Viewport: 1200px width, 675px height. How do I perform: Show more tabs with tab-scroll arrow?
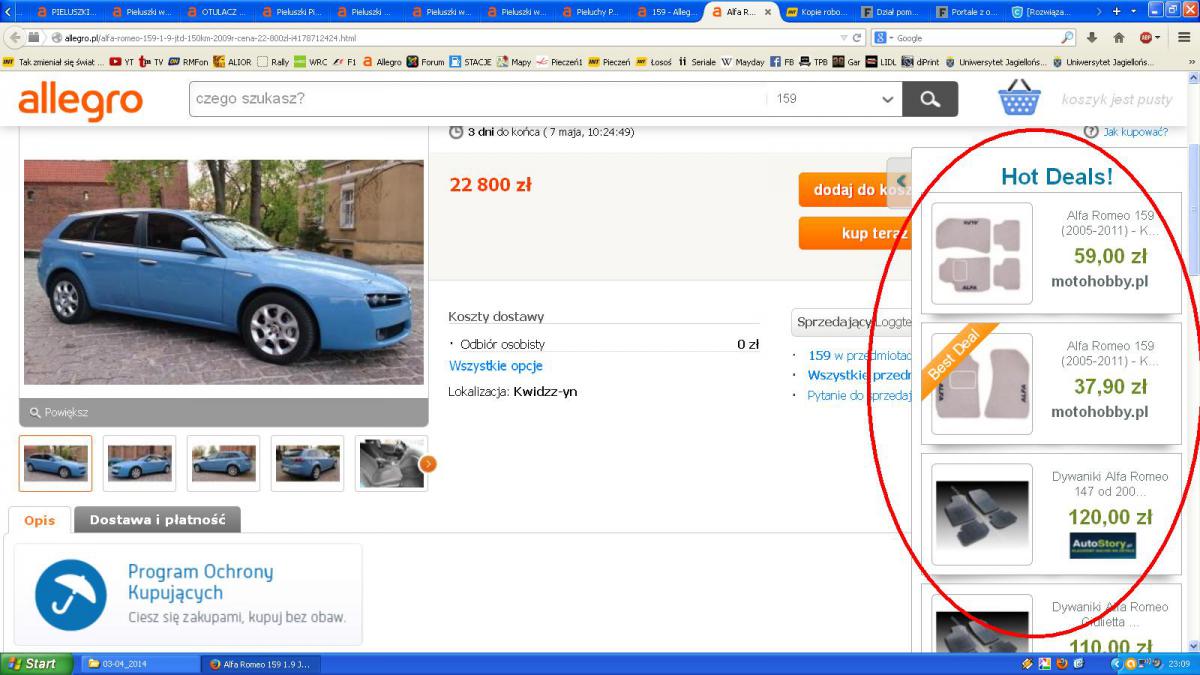[x=1101, y=12]
